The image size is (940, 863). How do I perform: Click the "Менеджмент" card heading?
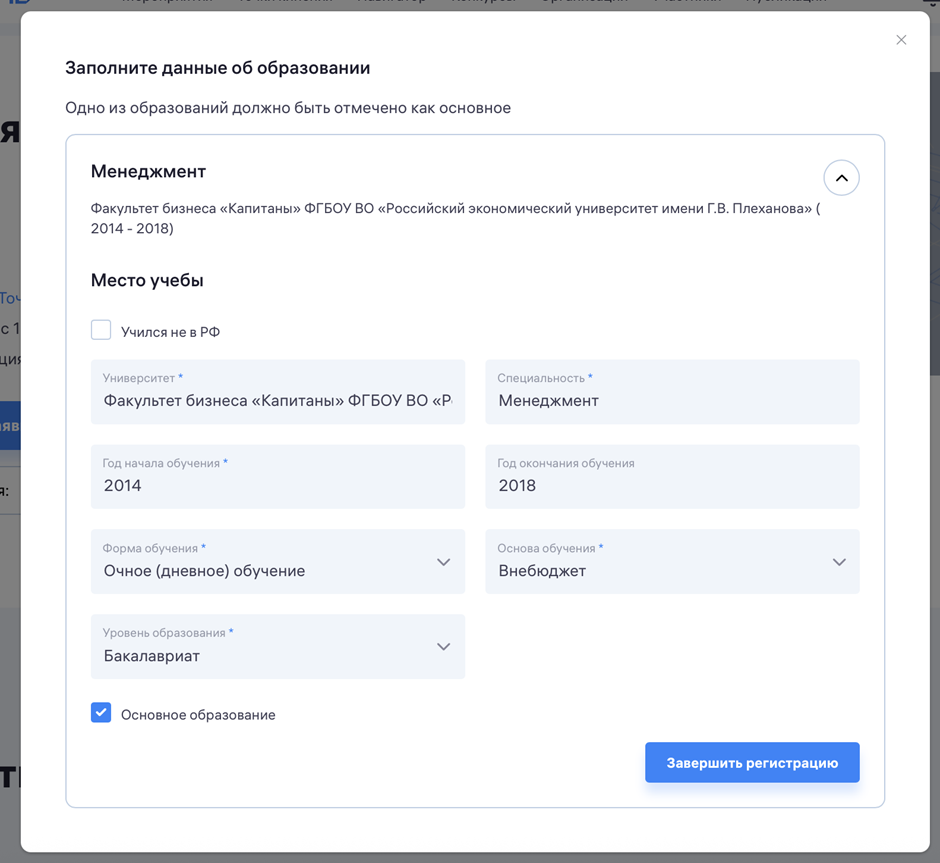click(148, 171)
